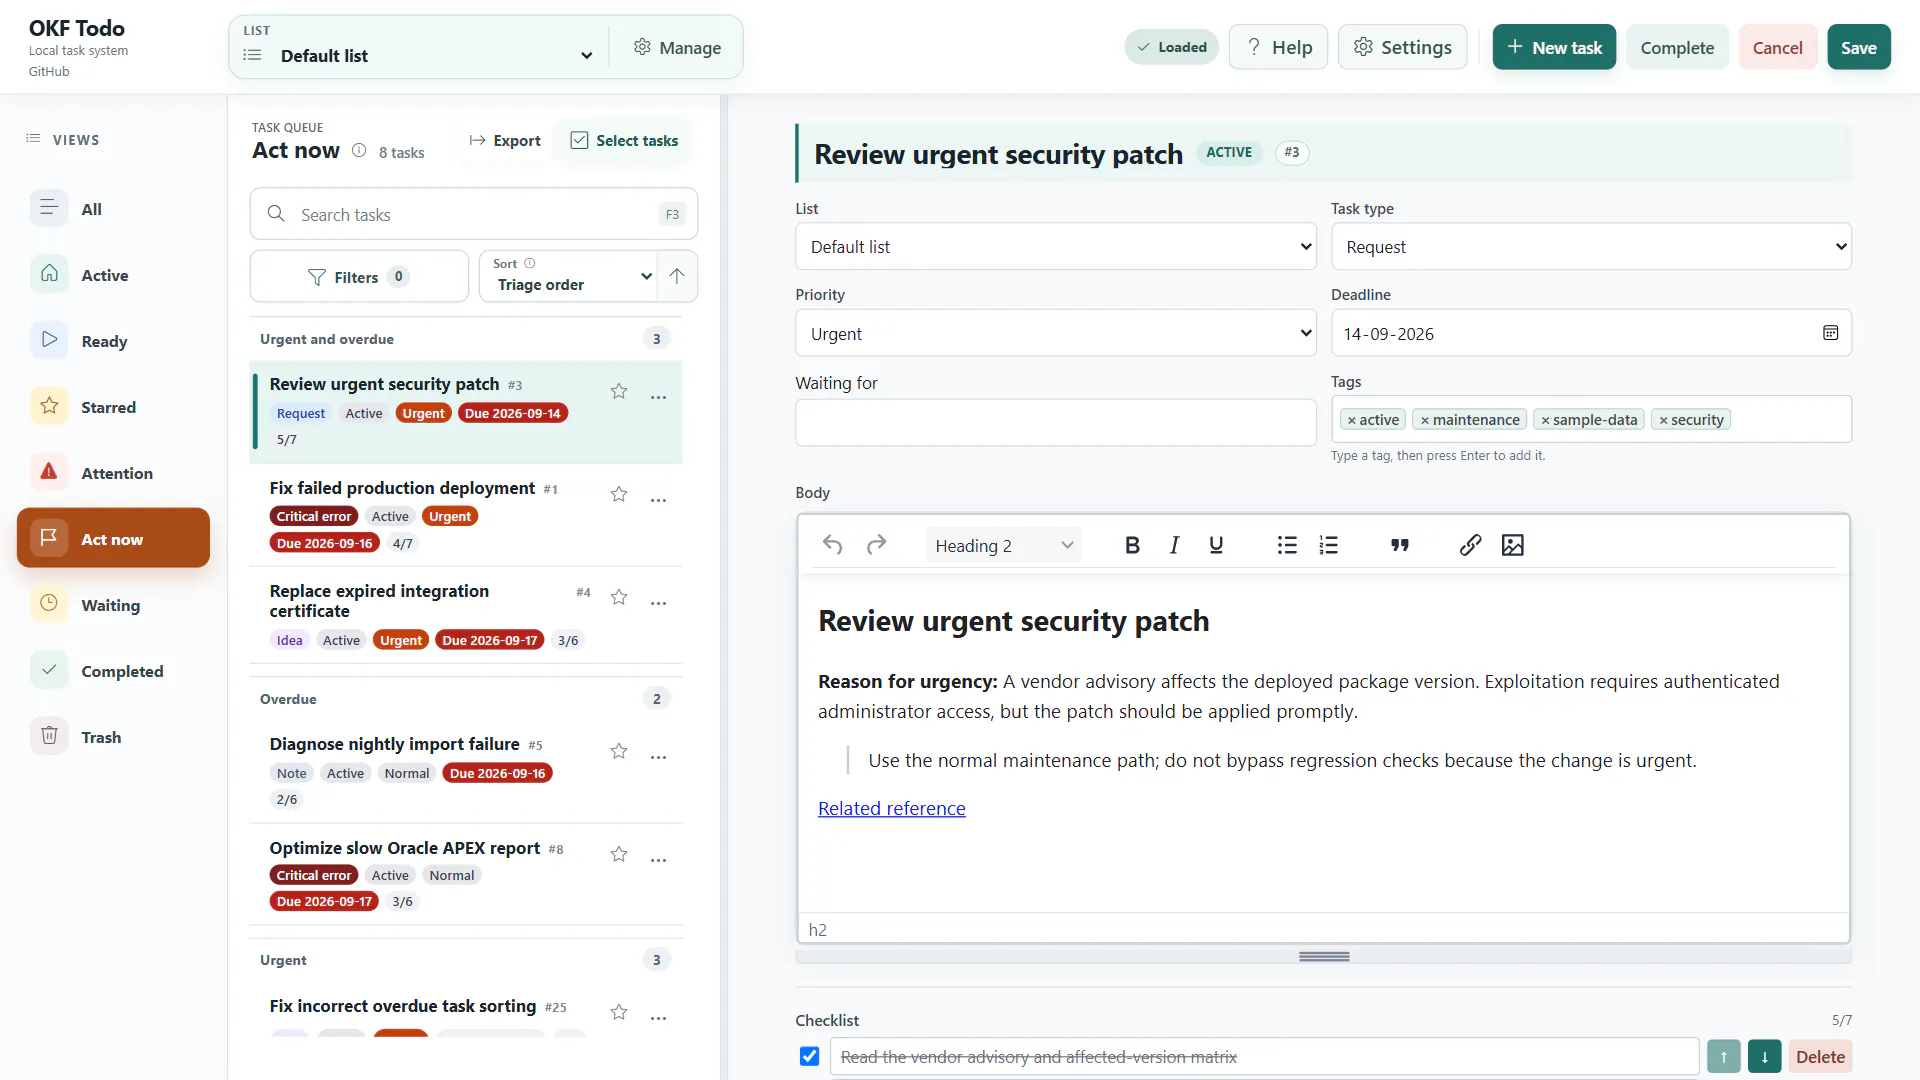
Task: Apply italic formatting in body editor
Action: (1174, 545)
